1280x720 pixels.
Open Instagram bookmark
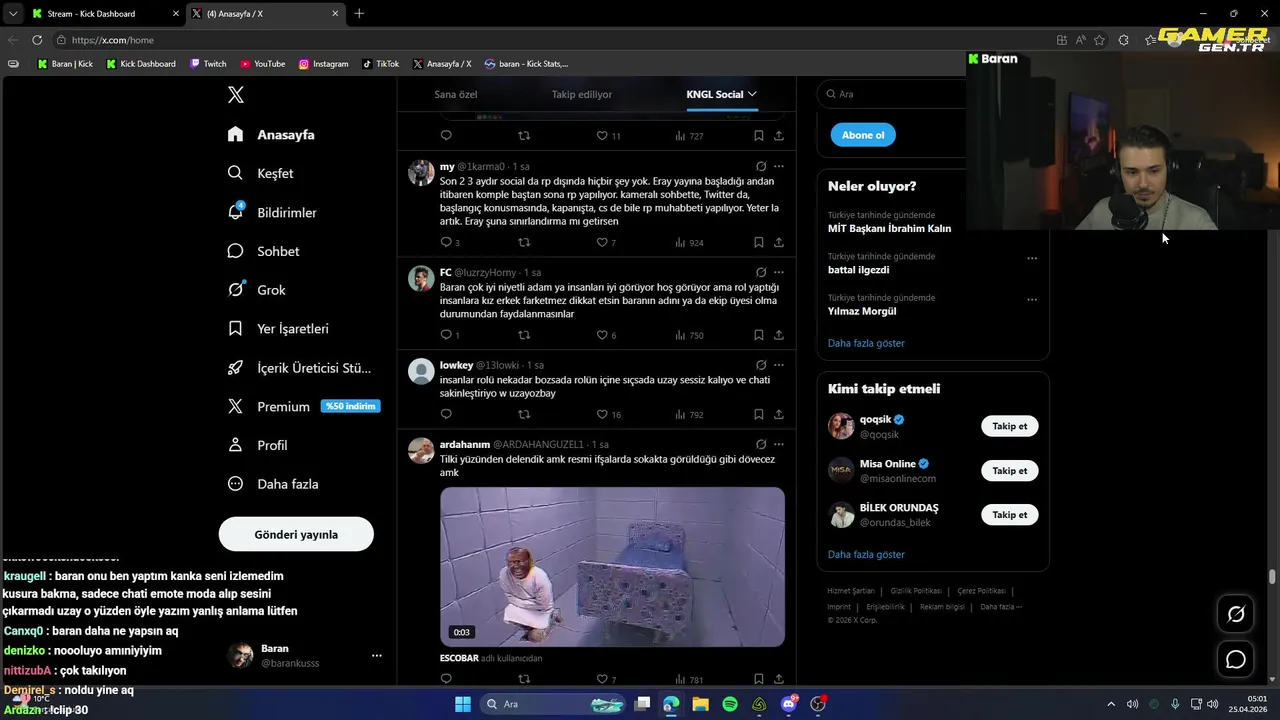coord(323,64)
